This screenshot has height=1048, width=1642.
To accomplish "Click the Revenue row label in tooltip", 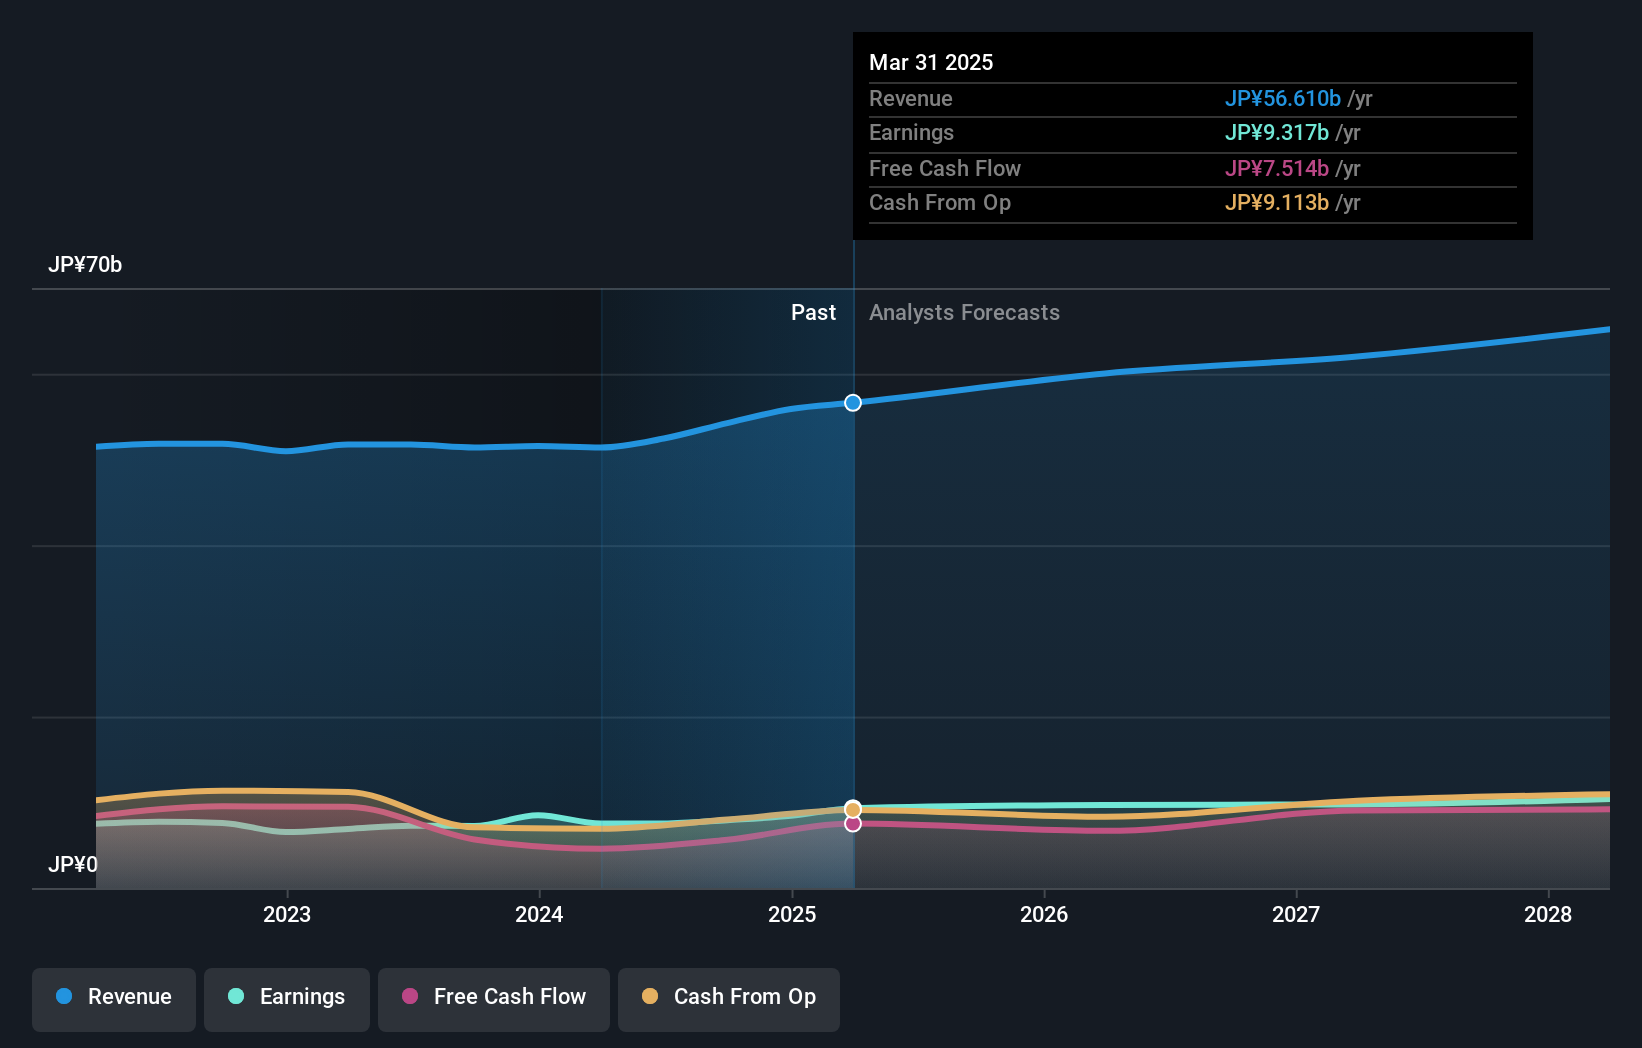I will (910, 98).
